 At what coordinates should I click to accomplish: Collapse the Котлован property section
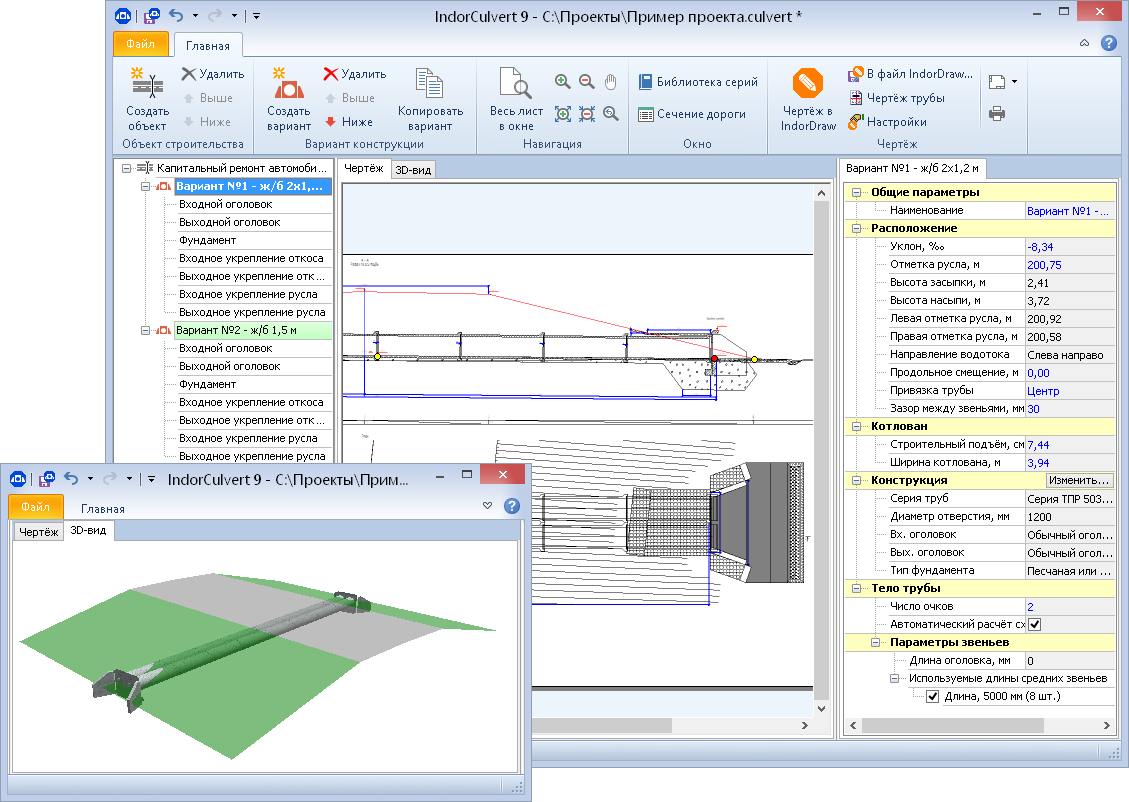click(x=856, y=426)
